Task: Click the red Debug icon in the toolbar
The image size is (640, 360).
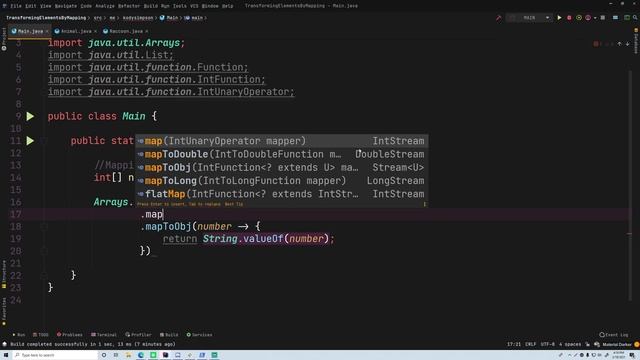Action: 569,18
